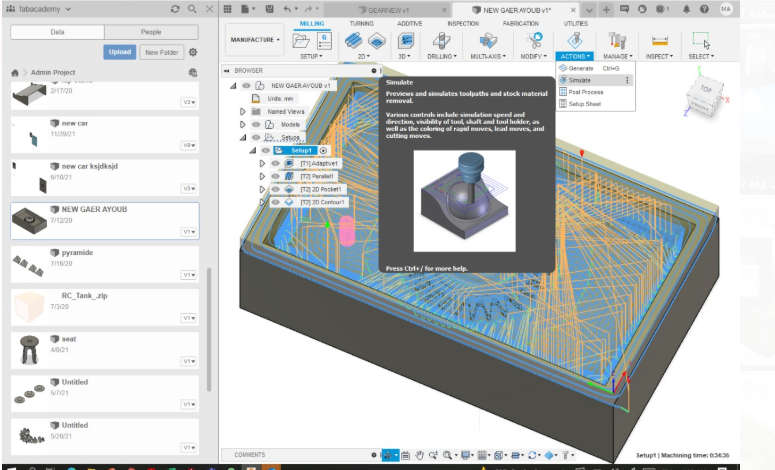Choose Setup Sheet from Actions menu

pos(595,104)
